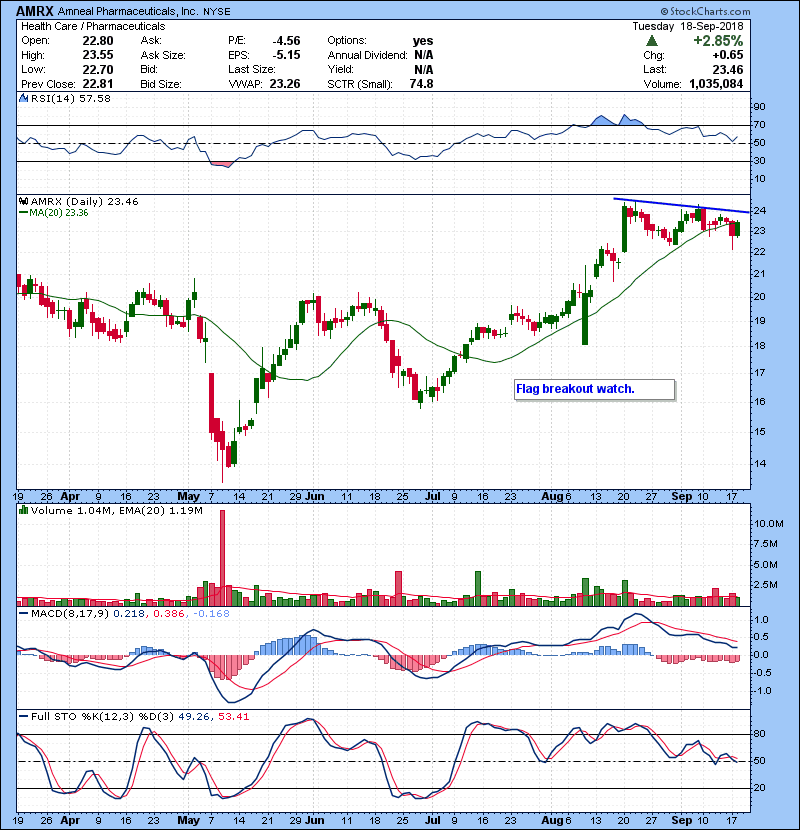Viewport: 800px width, 830px height.
Task: Click the stochastic %D value 53.41
Action: coord(233,717)
